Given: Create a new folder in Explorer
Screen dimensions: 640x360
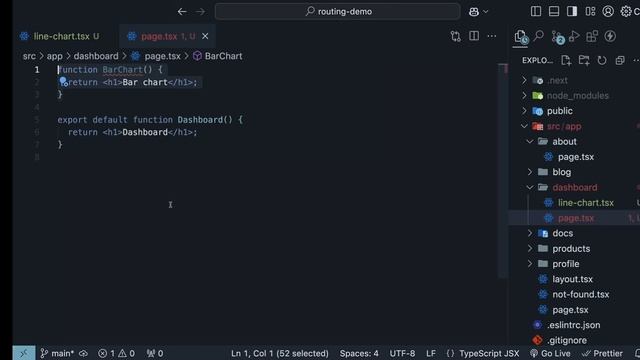Looking at the screenshot, I should [x=584, y=60].
